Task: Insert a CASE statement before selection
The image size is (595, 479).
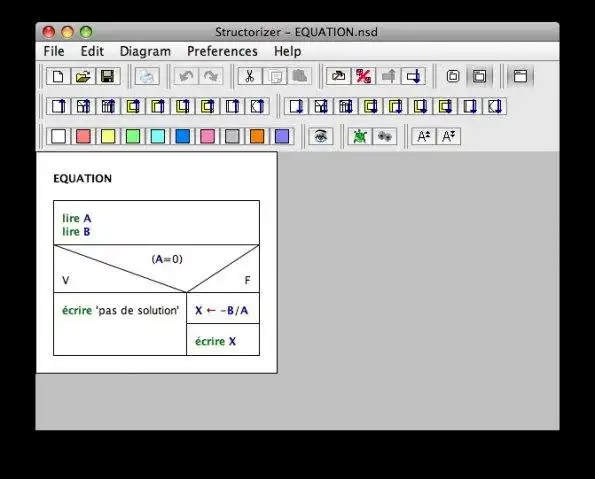Action: (x=108, y=106)
